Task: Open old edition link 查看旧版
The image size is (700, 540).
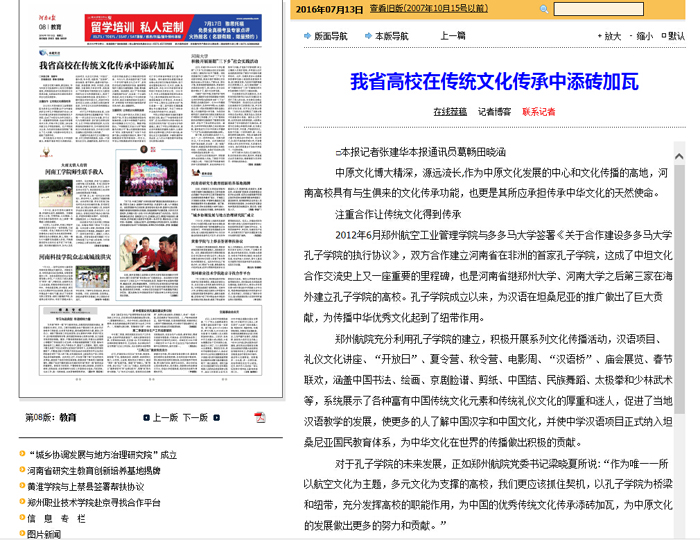Action: 429,8
